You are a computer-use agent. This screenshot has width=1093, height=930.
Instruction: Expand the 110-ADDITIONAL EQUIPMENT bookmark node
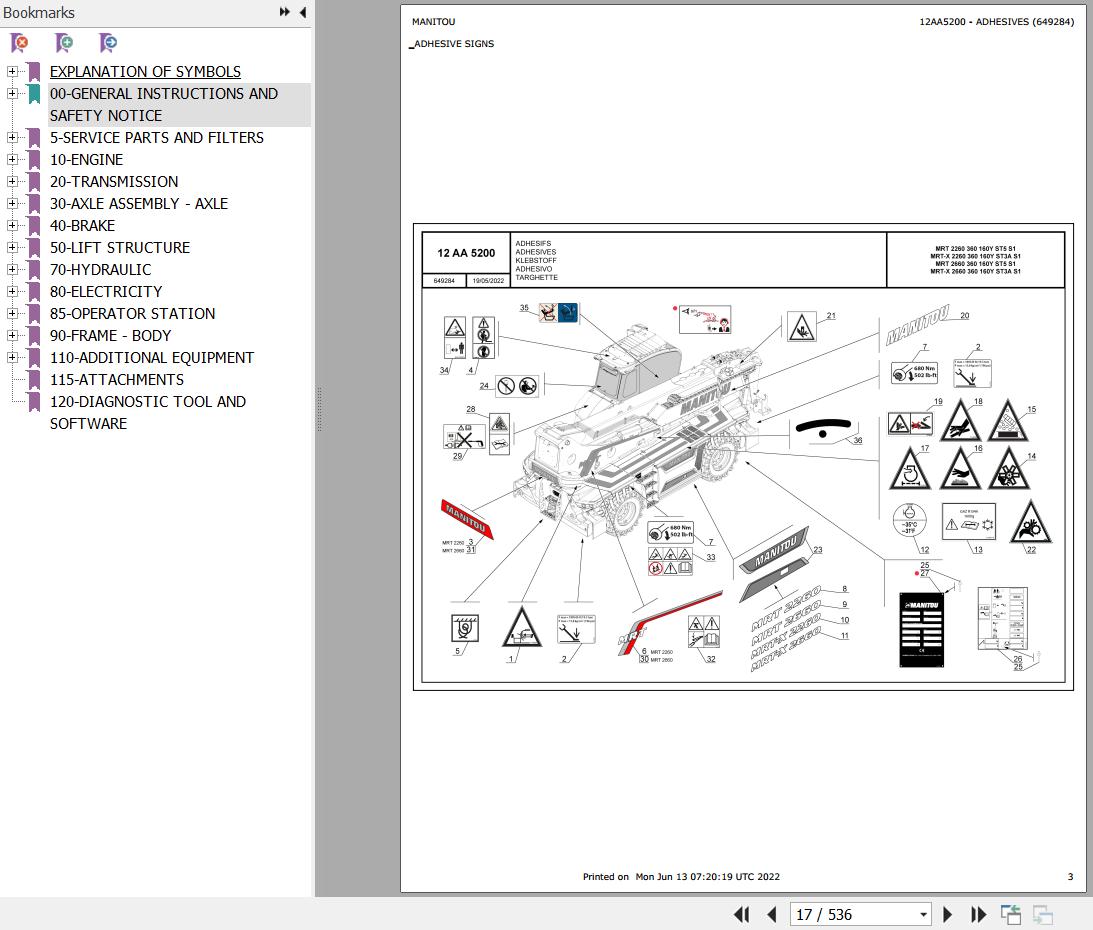tap(12, 358)
